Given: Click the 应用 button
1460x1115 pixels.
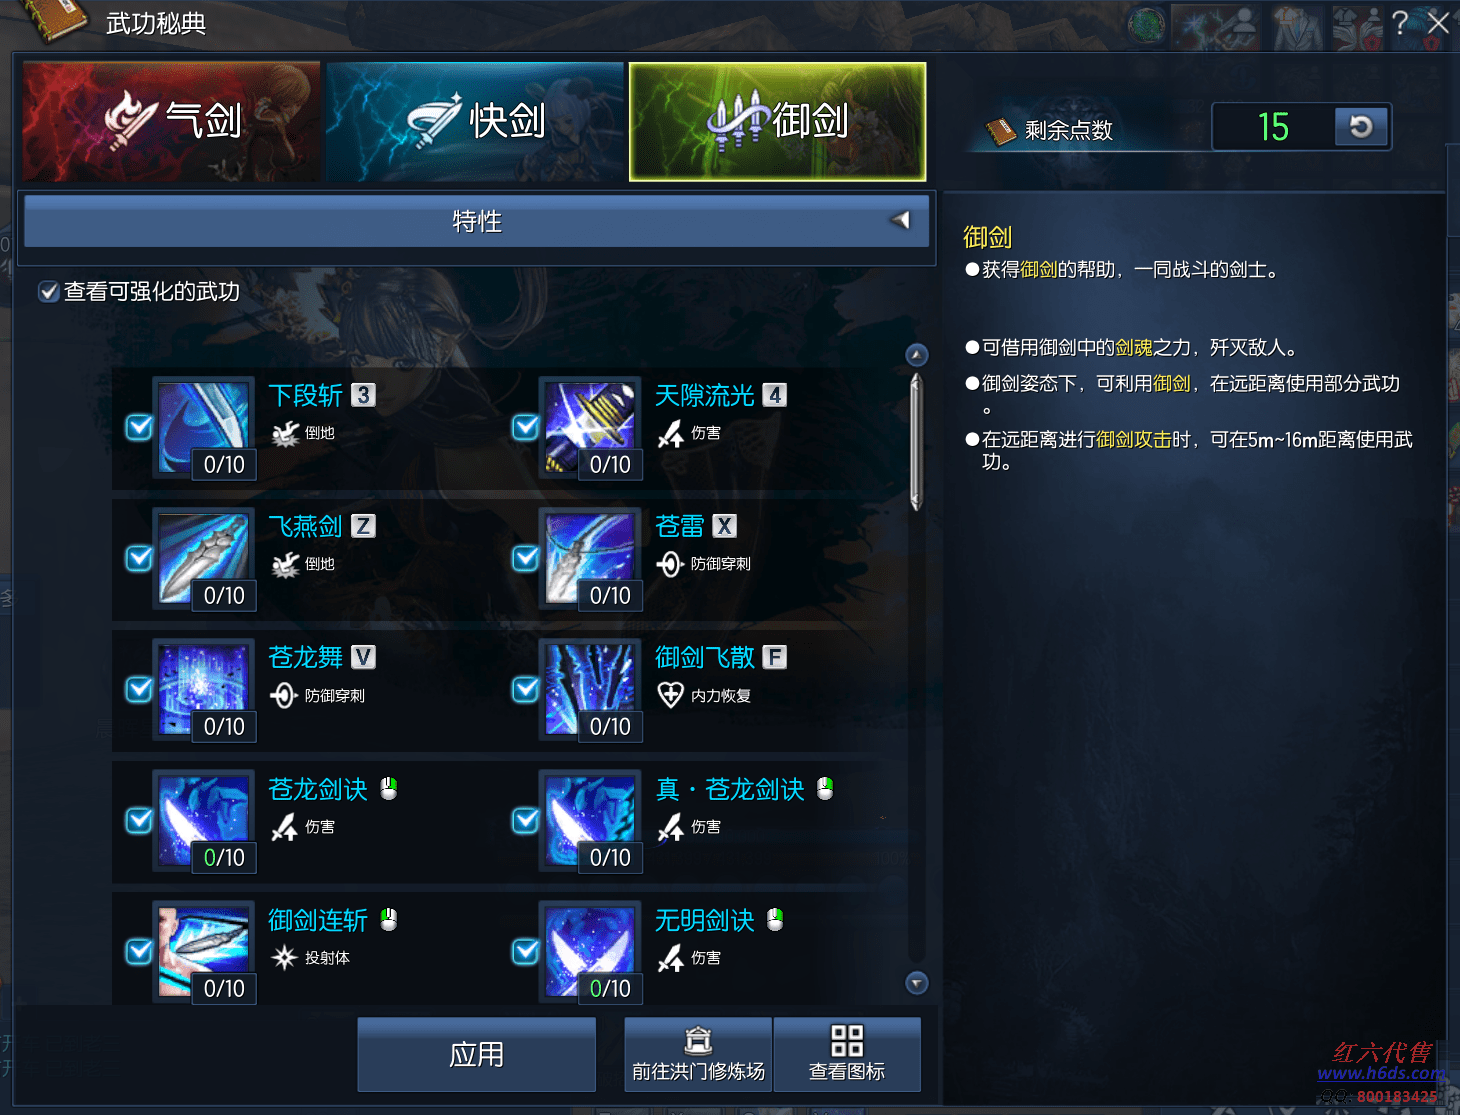Looking at the screenshot, I should [476, 1055].
